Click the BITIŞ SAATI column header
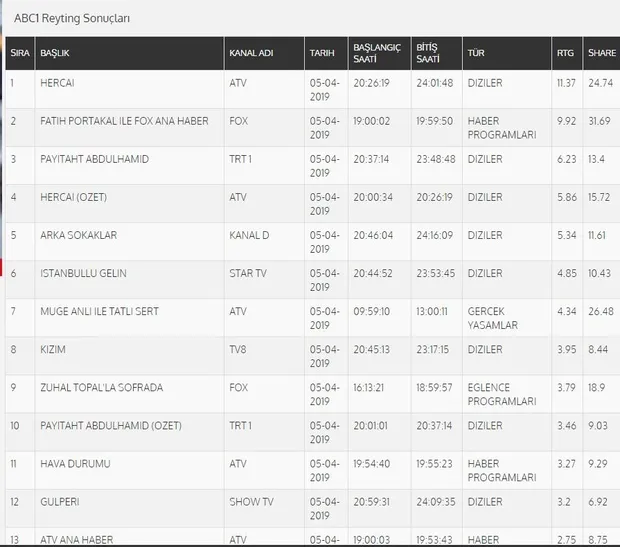 click(428, 51)
